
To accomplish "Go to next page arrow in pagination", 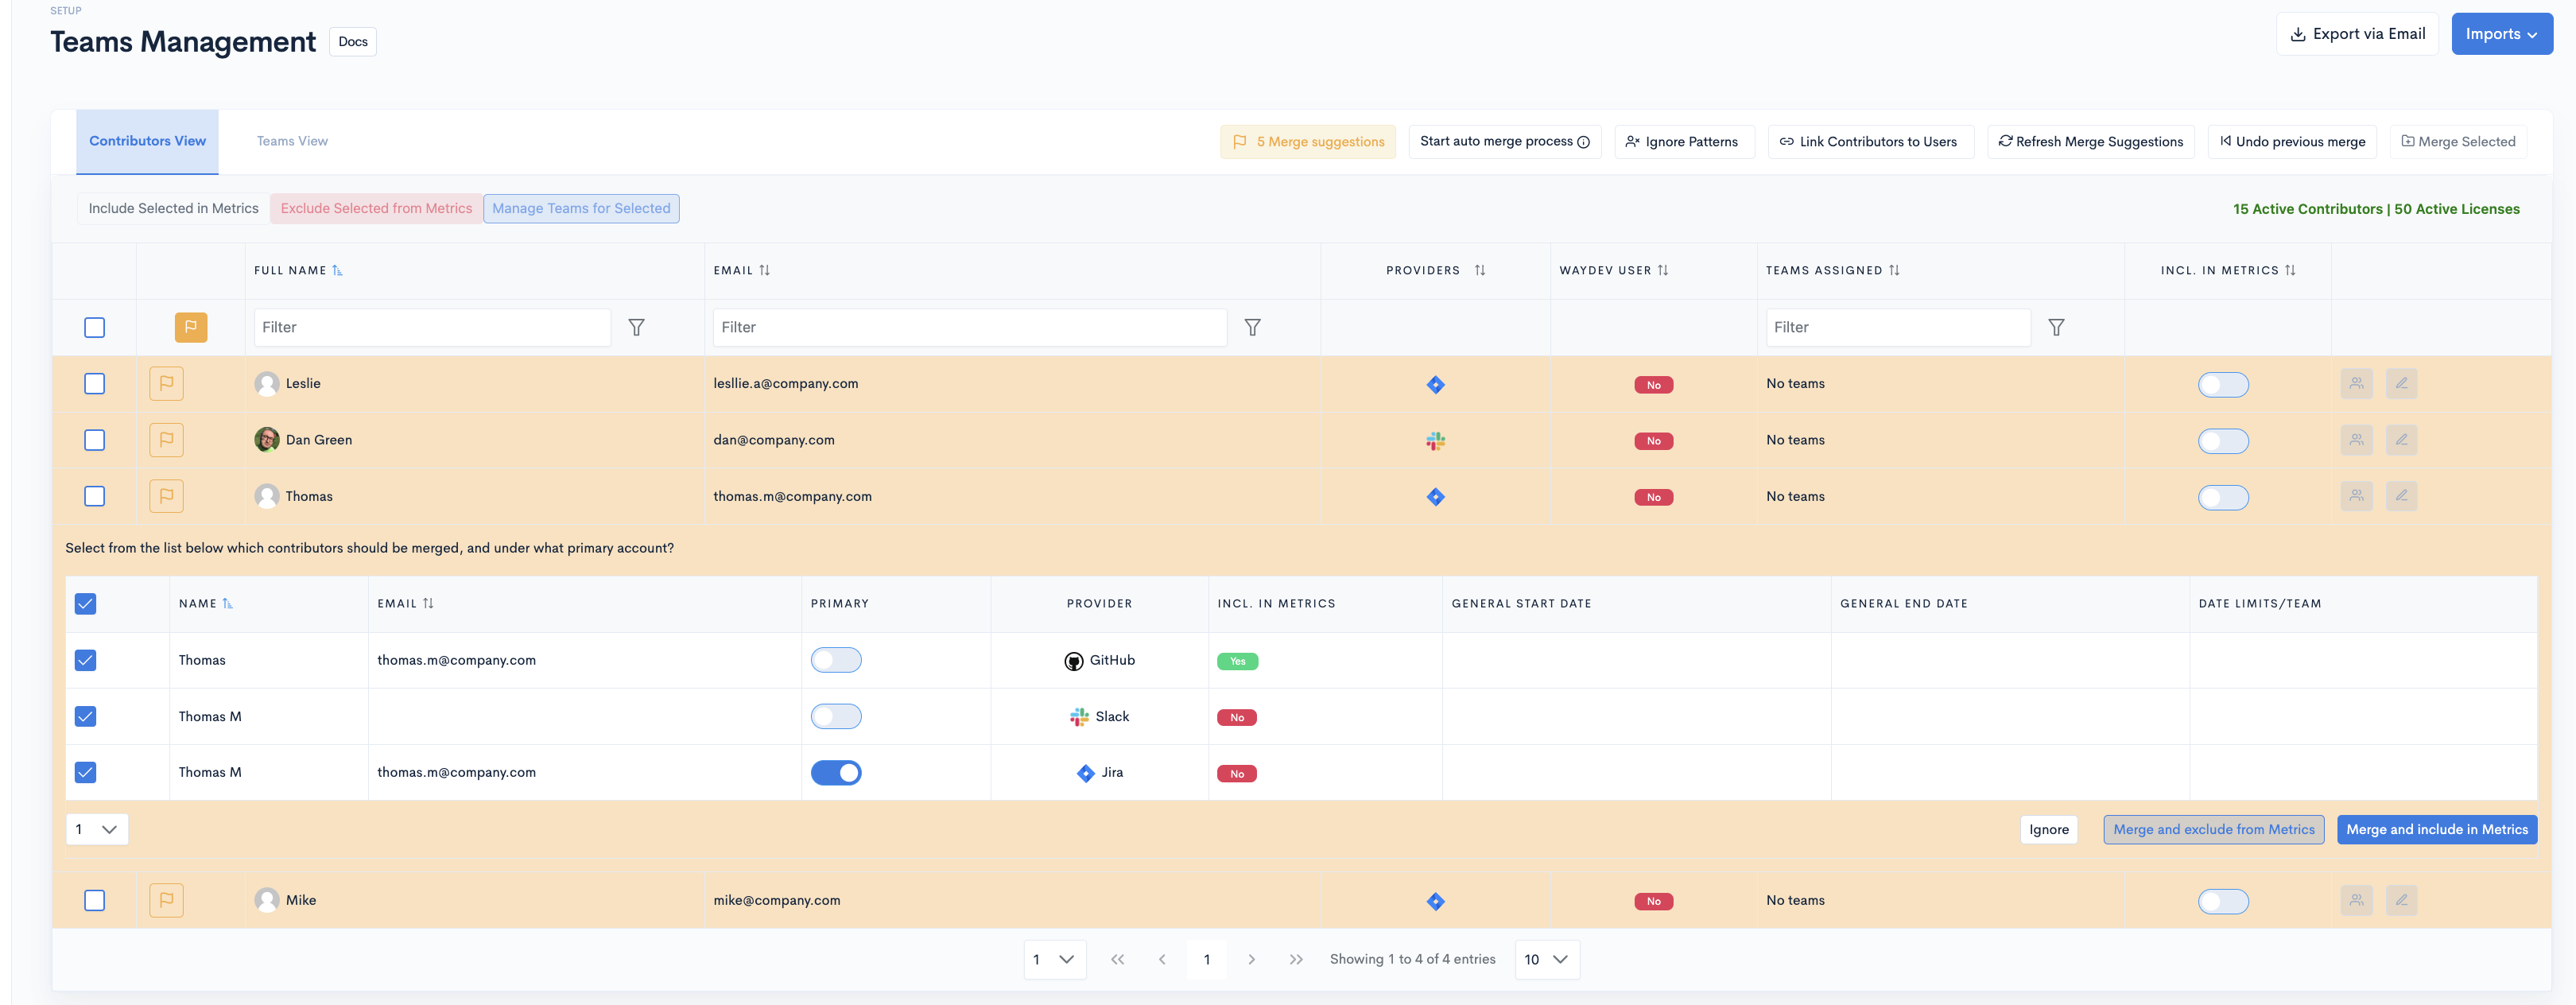I will (x=1251, y=959).
